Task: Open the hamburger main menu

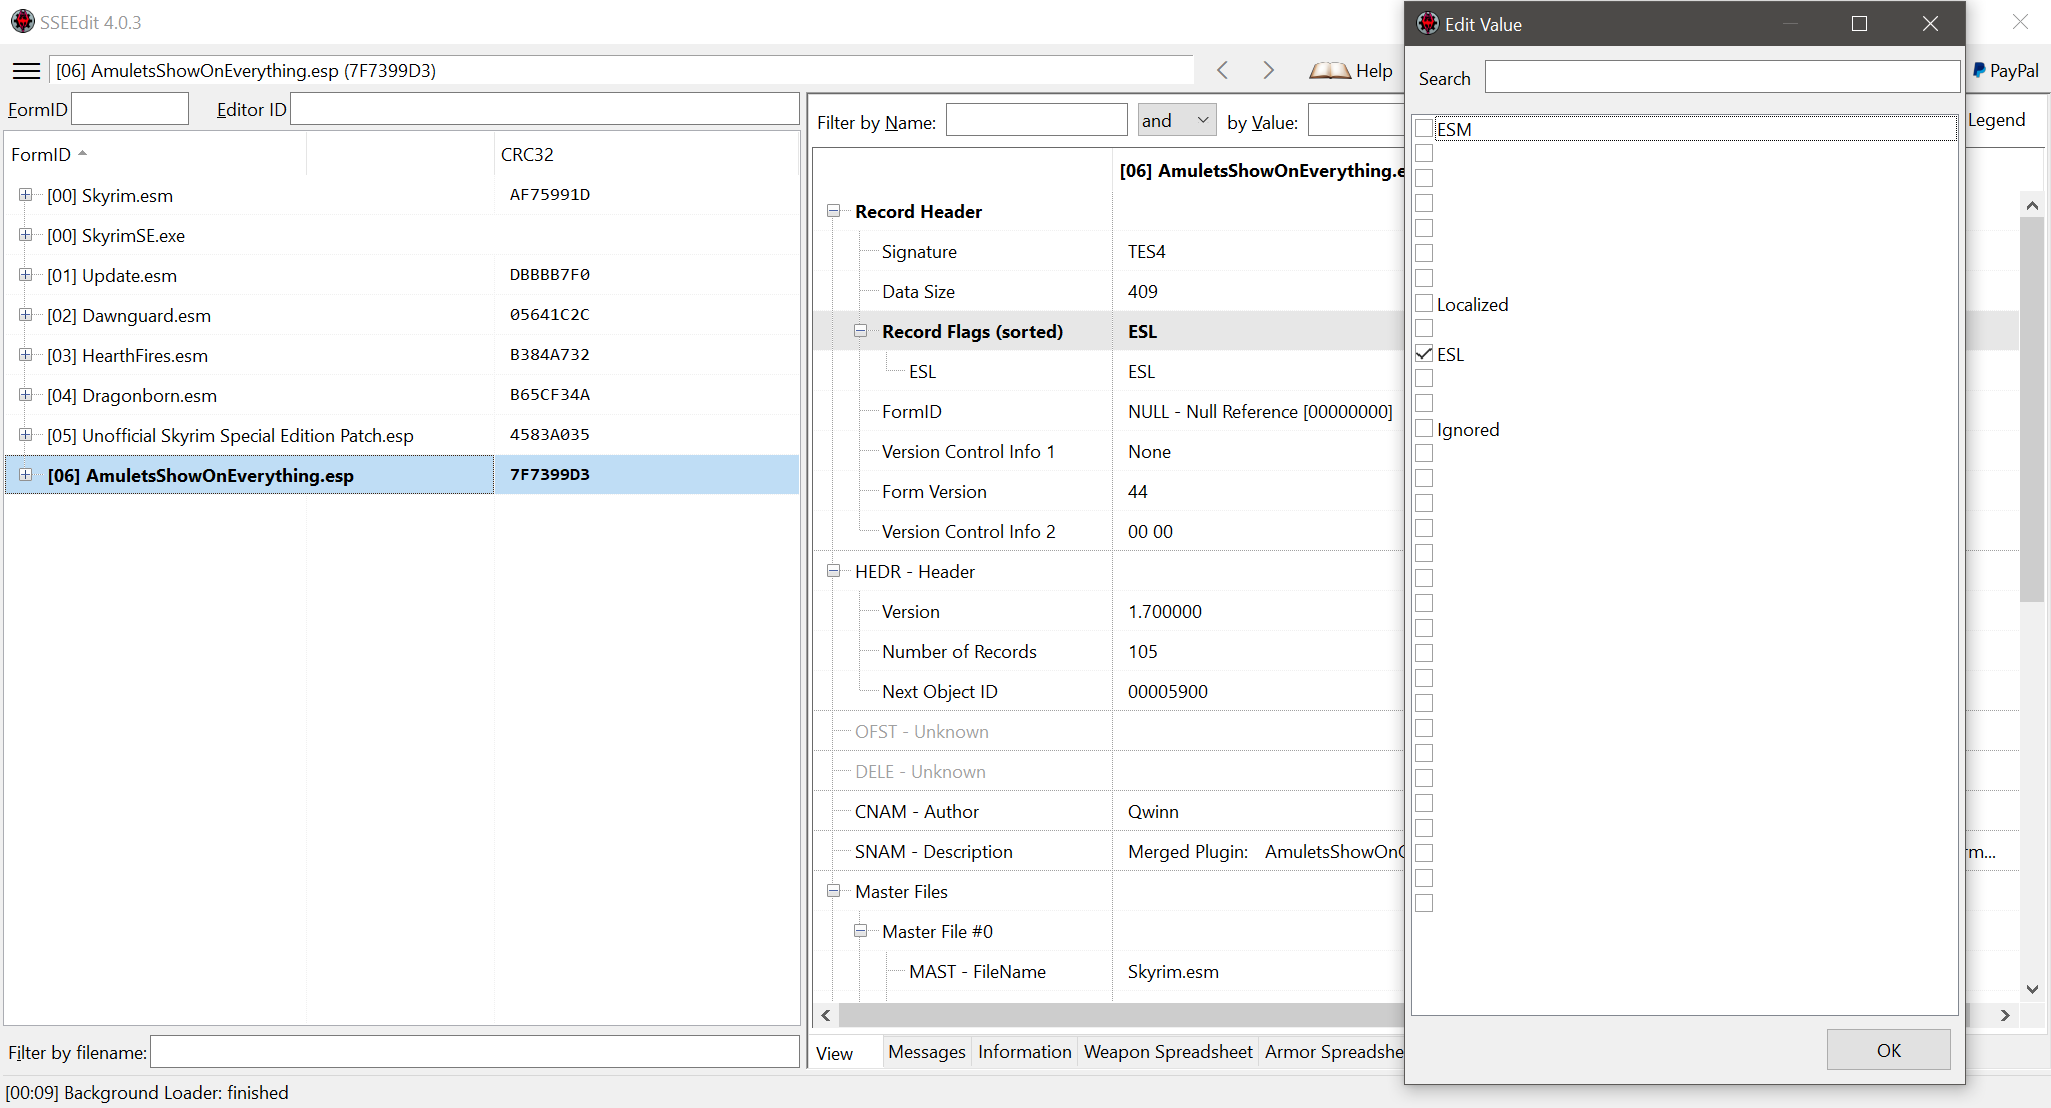Action: pyautogui.click(x=27, y=71)
